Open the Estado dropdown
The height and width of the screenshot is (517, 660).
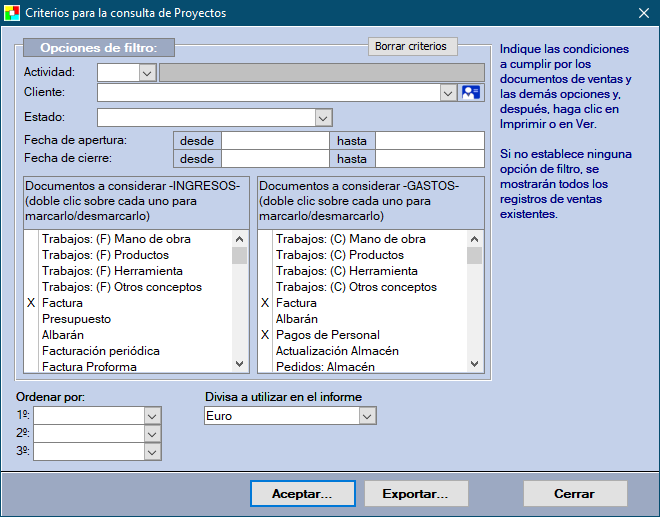click(322, 118)
